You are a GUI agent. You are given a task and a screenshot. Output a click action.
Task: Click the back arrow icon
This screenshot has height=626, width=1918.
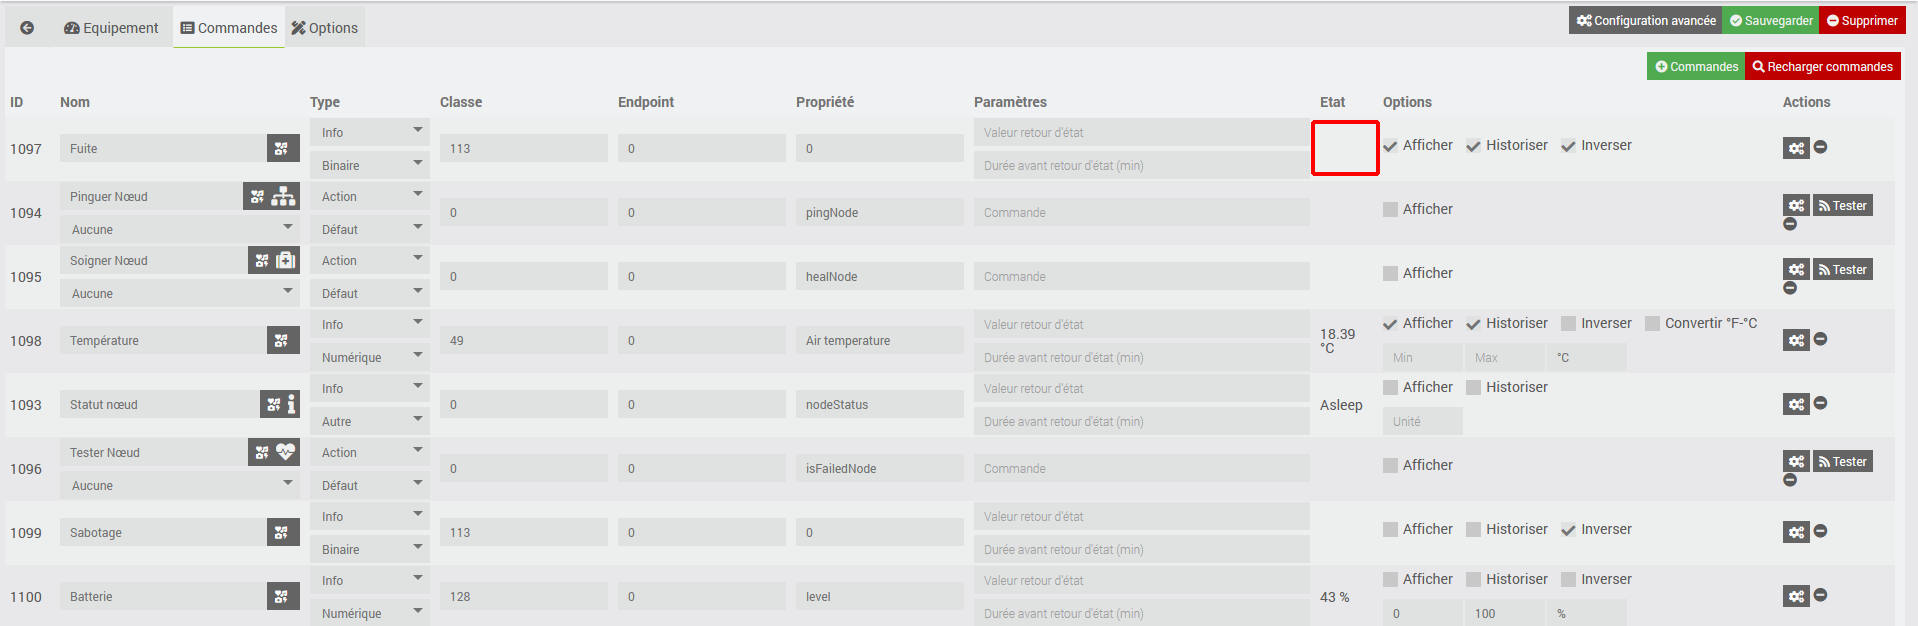coord(27,28)
